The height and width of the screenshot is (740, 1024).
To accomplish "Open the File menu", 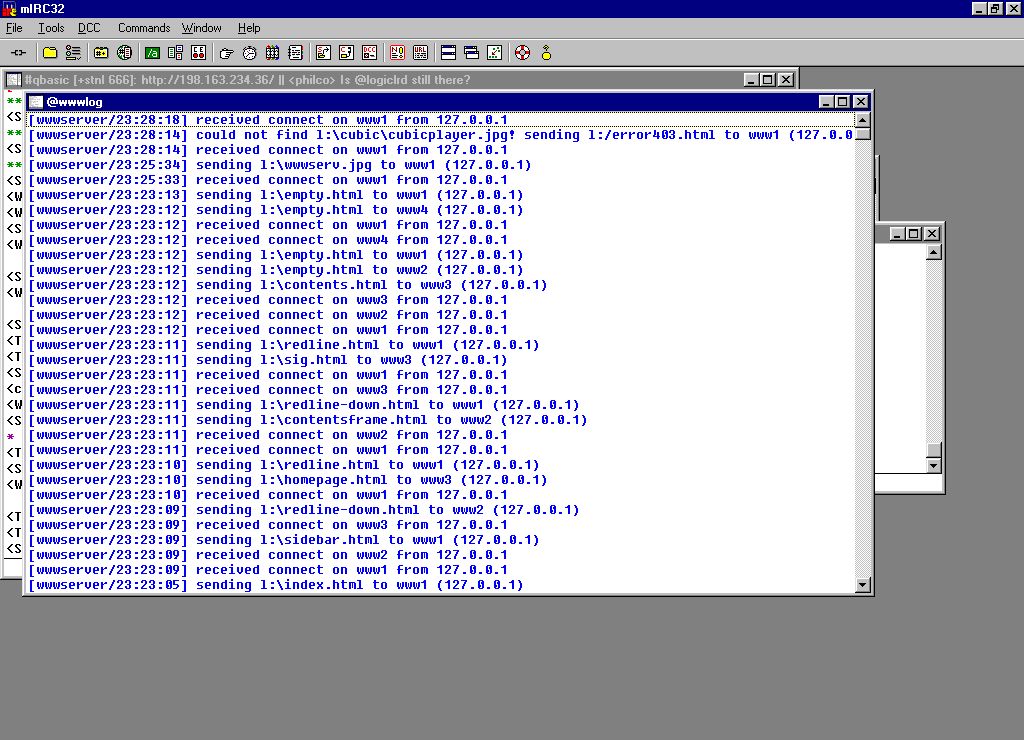I will click(x=14, y=28).
